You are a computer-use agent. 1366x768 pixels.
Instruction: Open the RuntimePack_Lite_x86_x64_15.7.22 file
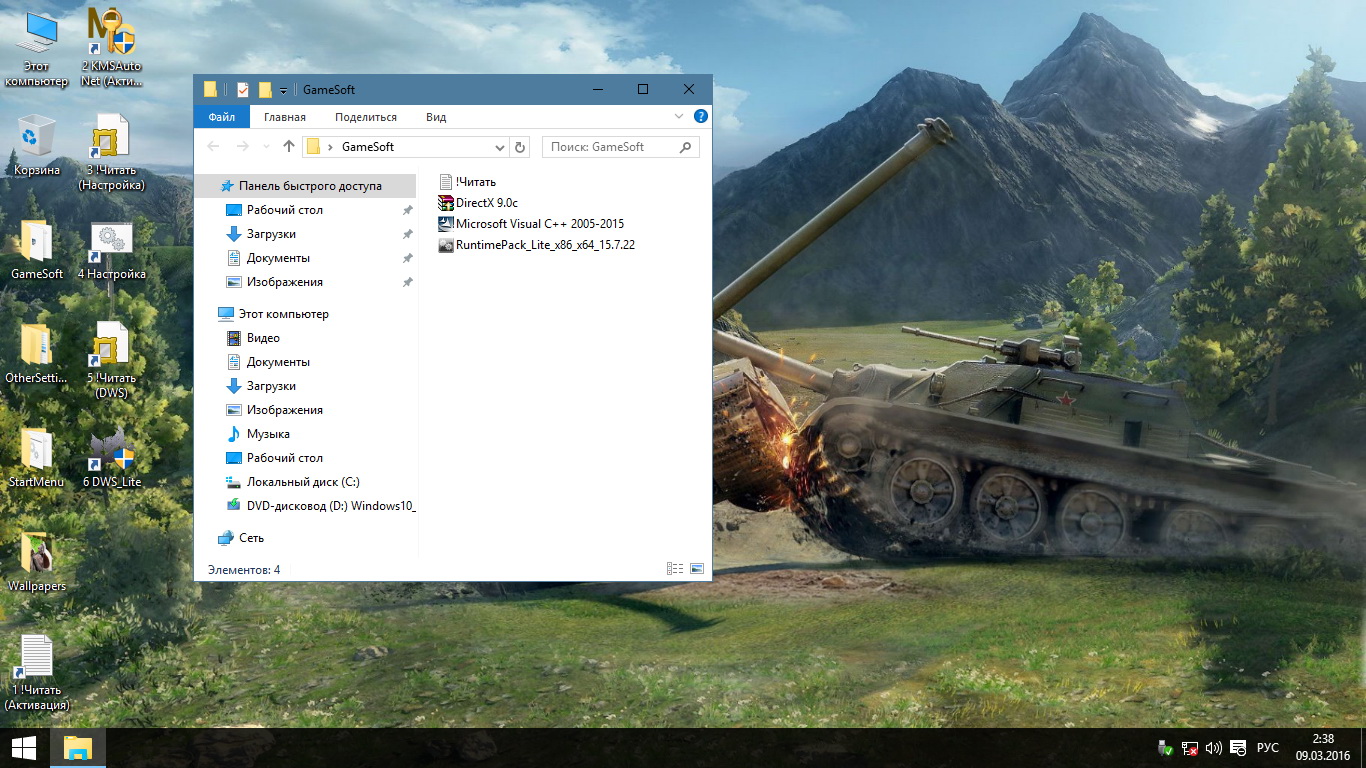tap(544, 245)
